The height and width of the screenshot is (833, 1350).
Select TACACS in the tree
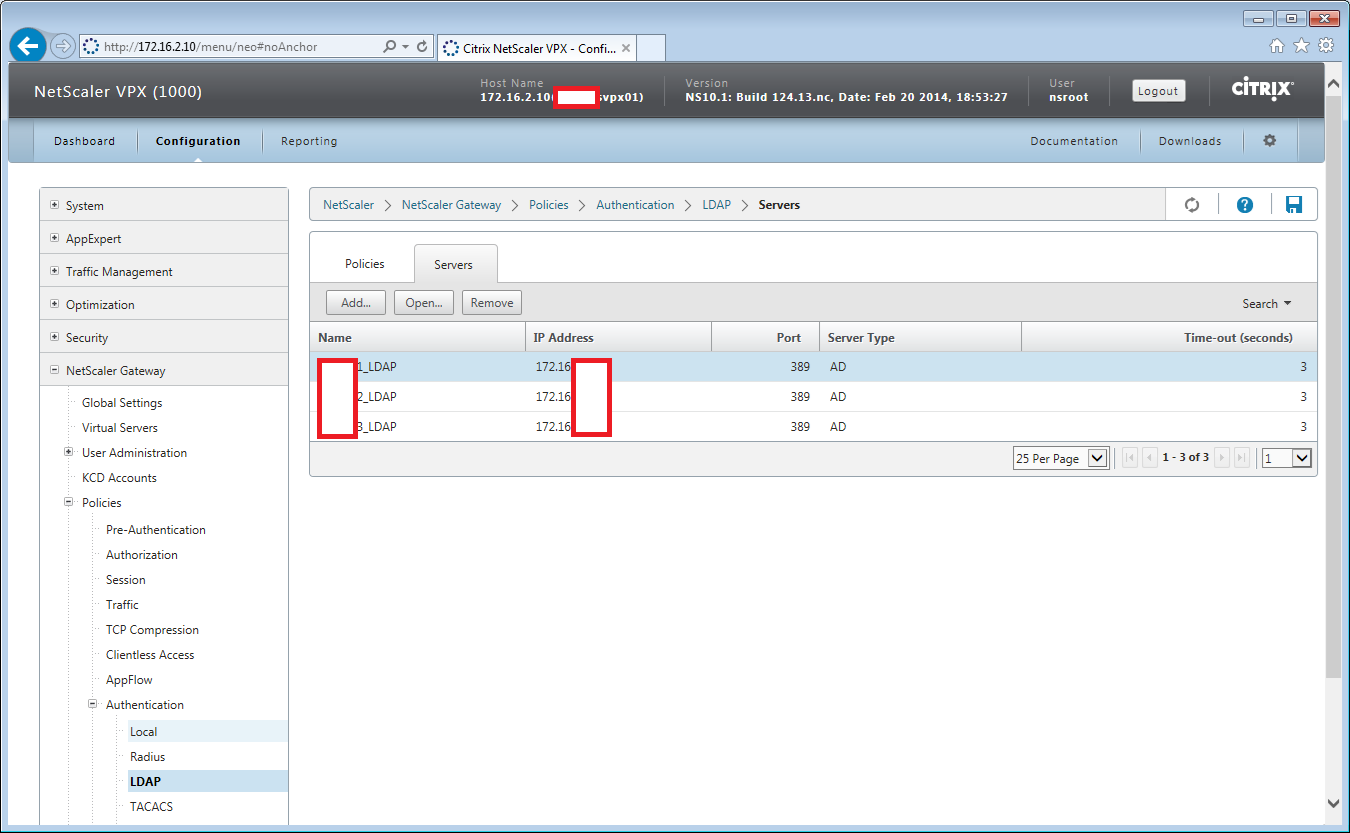(x=152, y=807)
